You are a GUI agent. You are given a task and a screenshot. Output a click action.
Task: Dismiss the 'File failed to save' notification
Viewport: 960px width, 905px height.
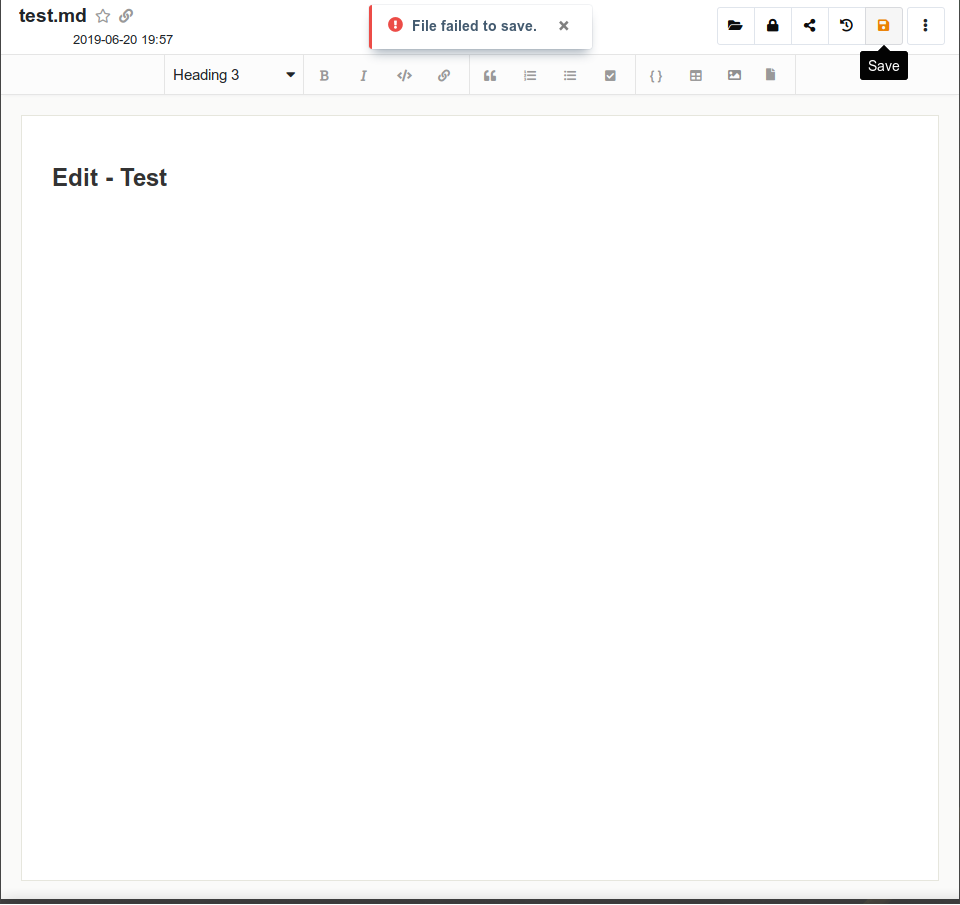tap(564, 26)
